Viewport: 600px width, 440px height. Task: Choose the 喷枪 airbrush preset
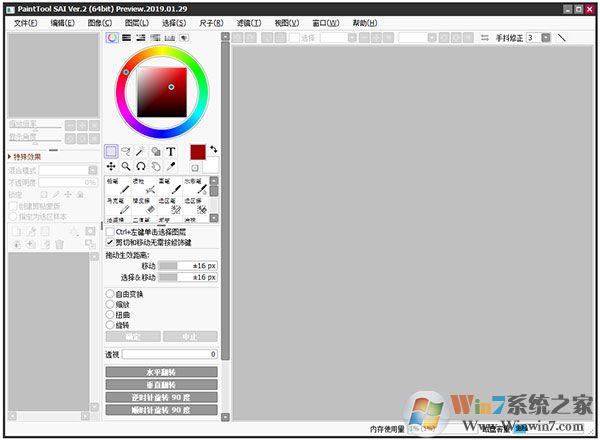143,186
